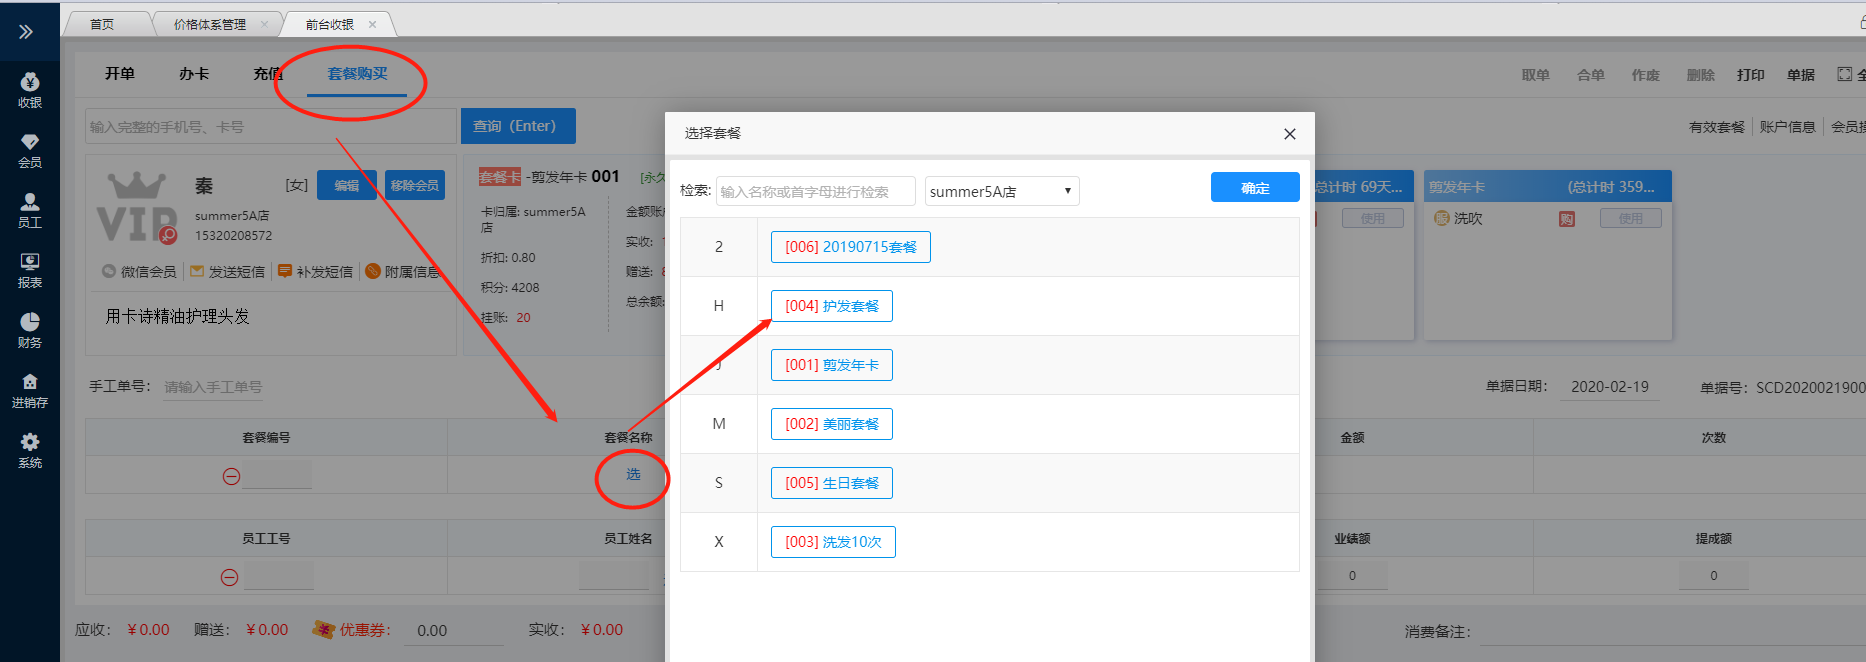The width and height of the screenshot is (1866, 662).
Task: Select package [006] 20190715套餐
Action: tap(851, 247)
